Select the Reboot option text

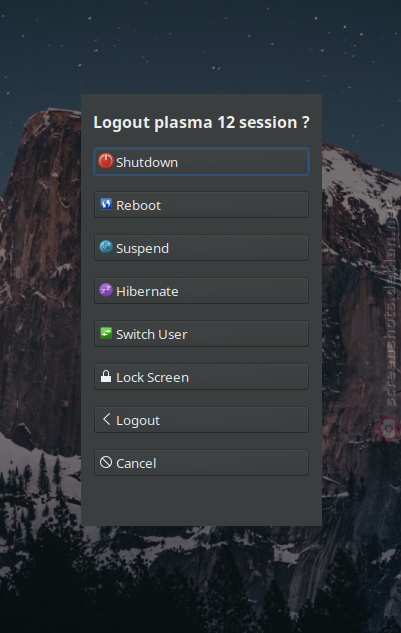139,205
